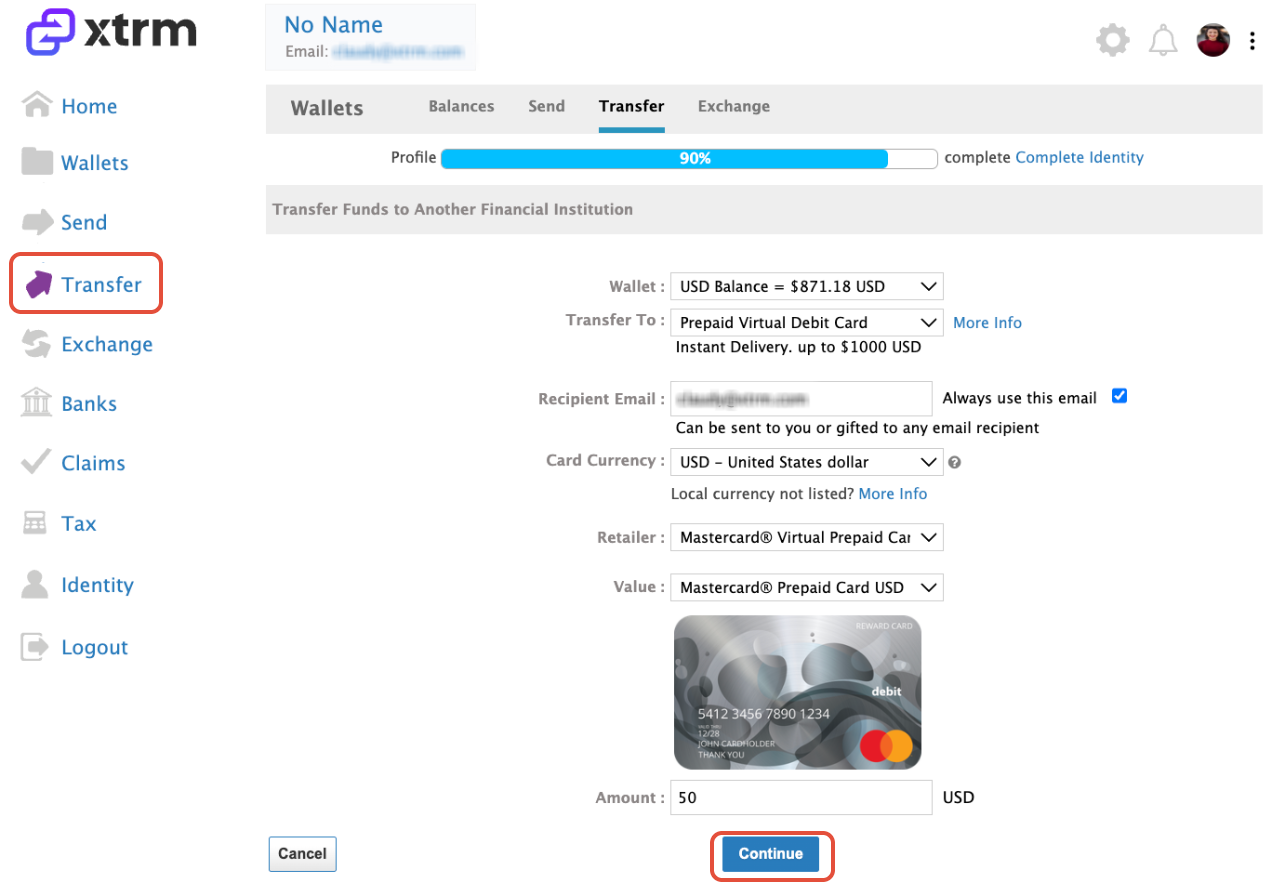Click the 'Retailer :' label
Viewport: 1285px width, 883px height.
[x=631, y=538]
